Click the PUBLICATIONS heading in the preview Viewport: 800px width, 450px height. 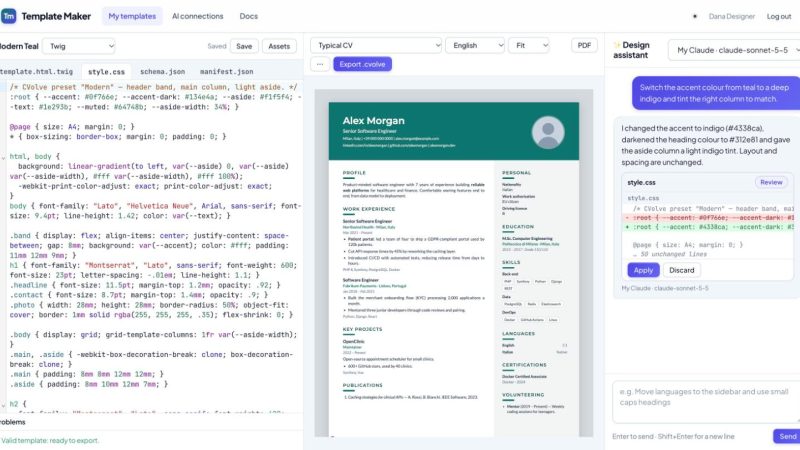click(362, 386)
